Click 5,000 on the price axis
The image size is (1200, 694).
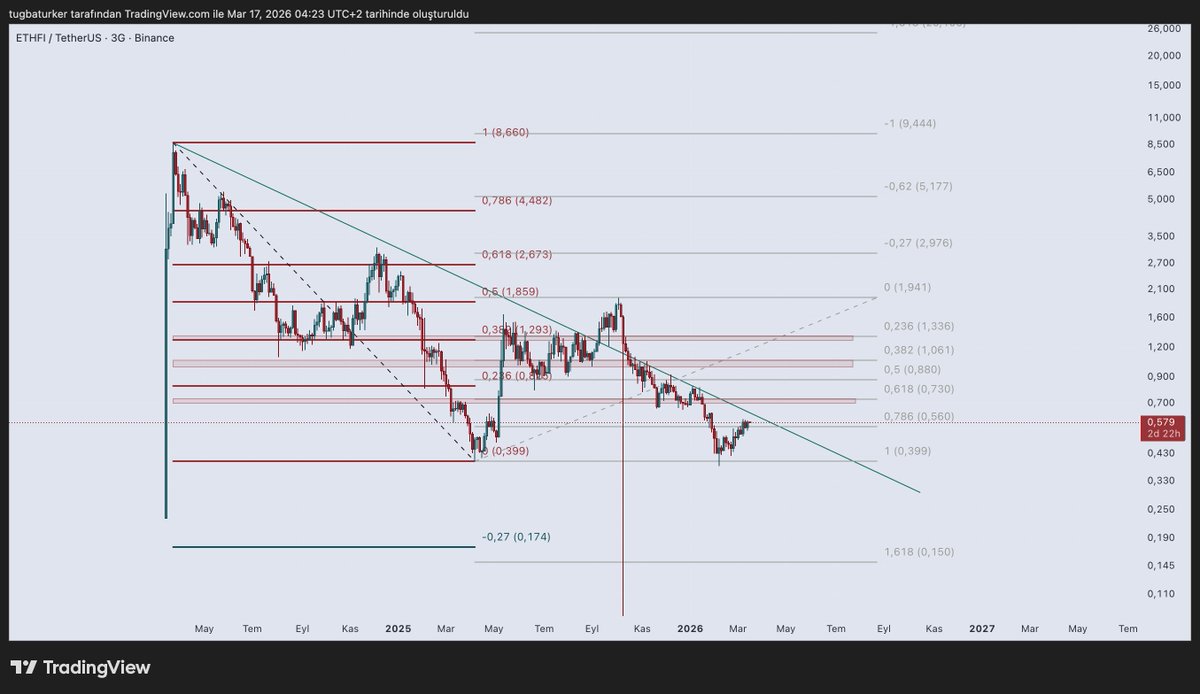(1163, 199)
